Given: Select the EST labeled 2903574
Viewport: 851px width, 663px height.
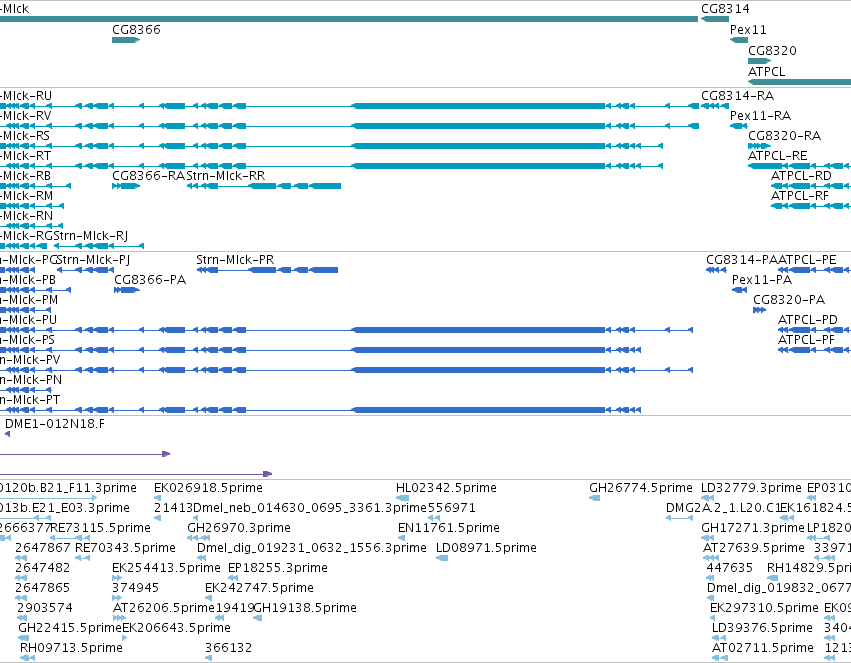Looking at the screenshot, I should (45, 608).
